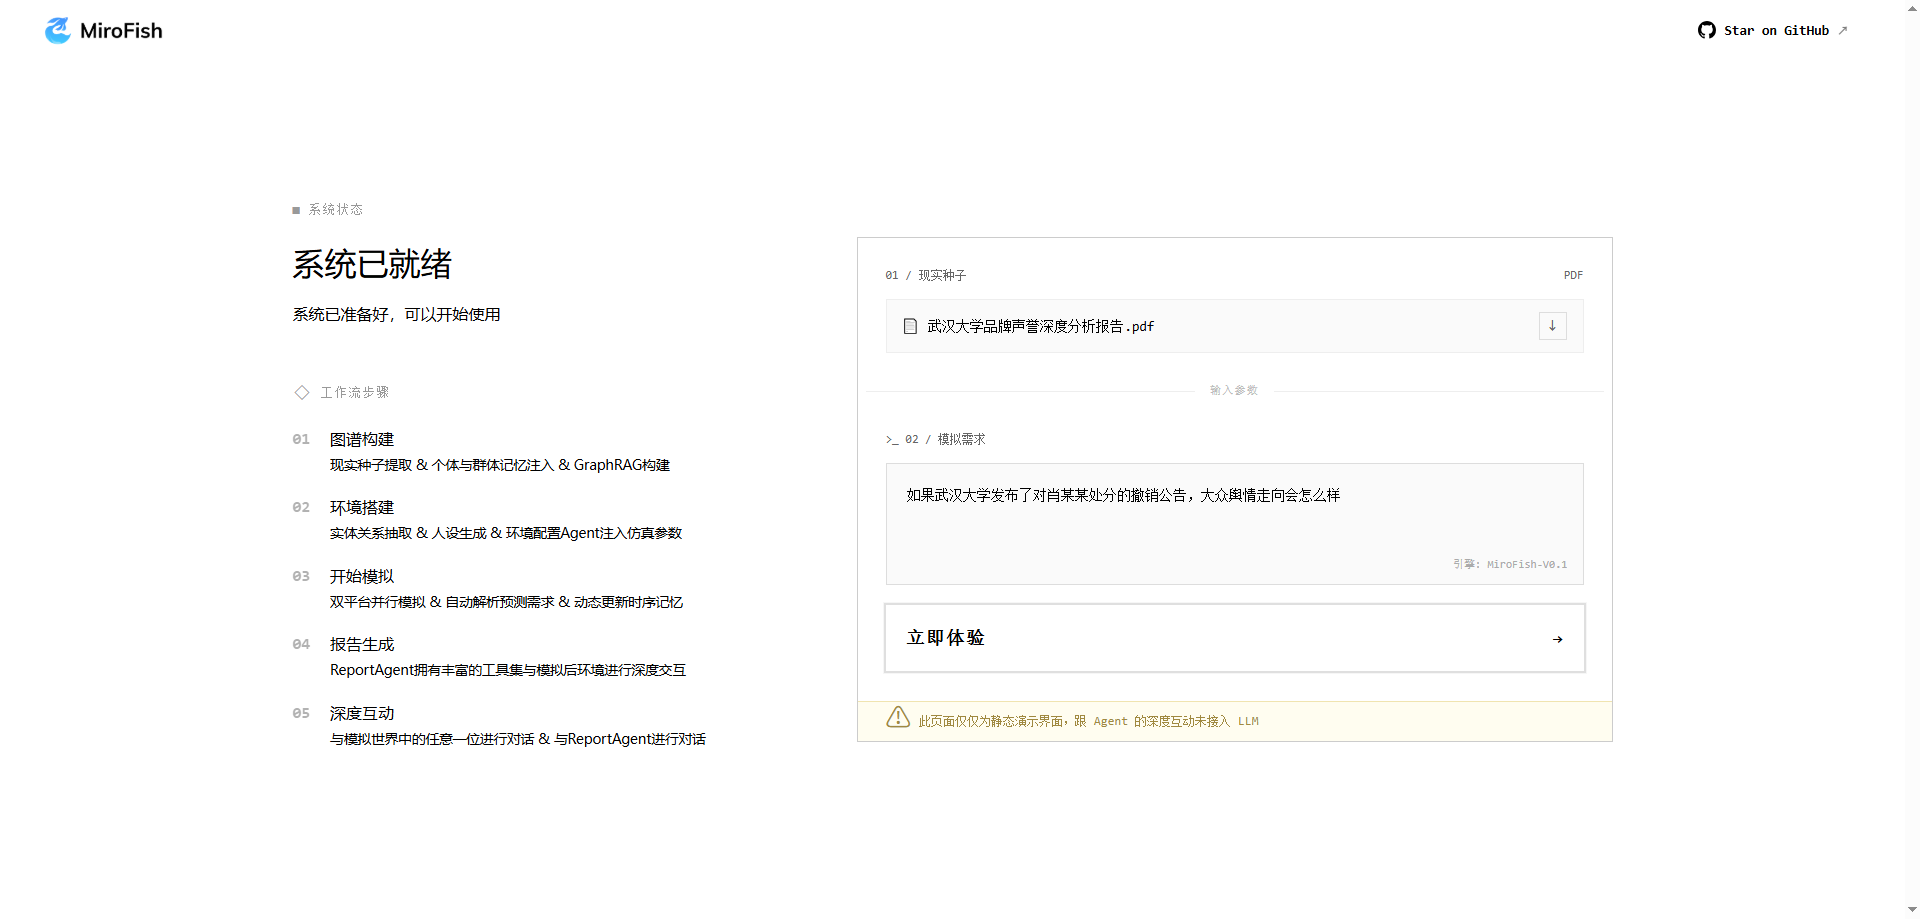Select workflow step 01 图谱构建

pyautogui.click(x=362, y=440)
